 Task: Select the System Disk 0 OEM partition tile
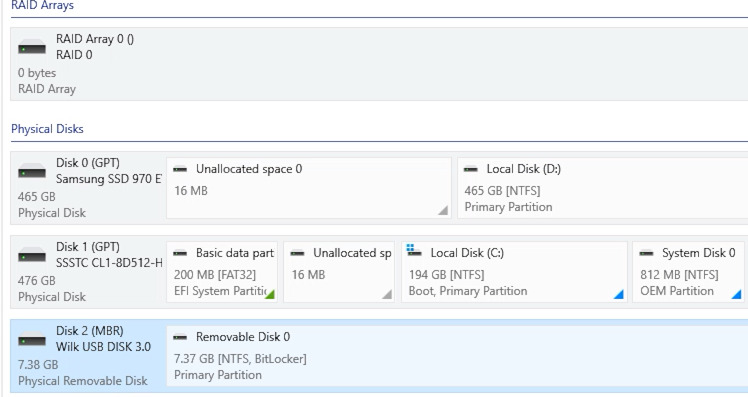(688, 272)
